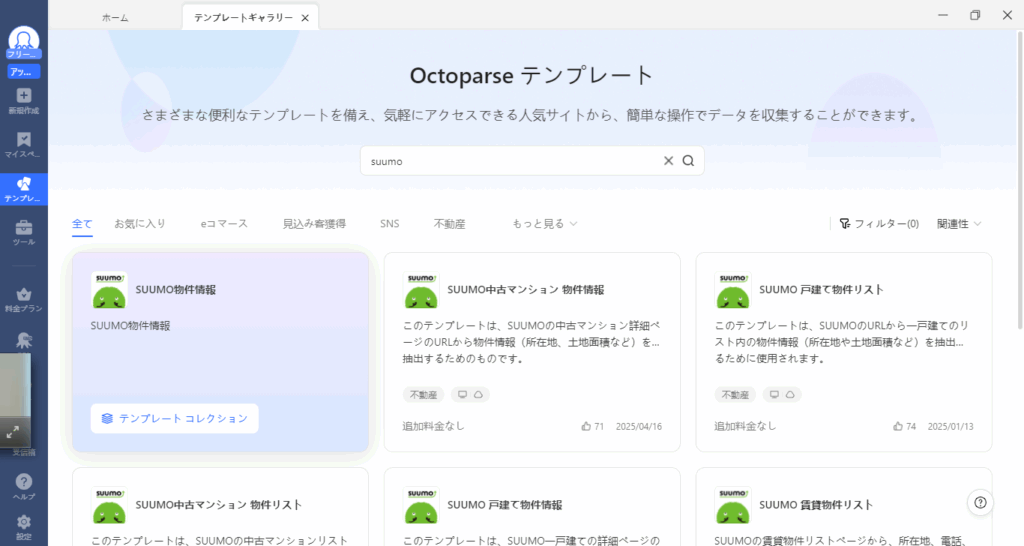The image size is (1024, 546).
Task: Click SUUMO 賃貸物件リスト logo
Action: 733,505
